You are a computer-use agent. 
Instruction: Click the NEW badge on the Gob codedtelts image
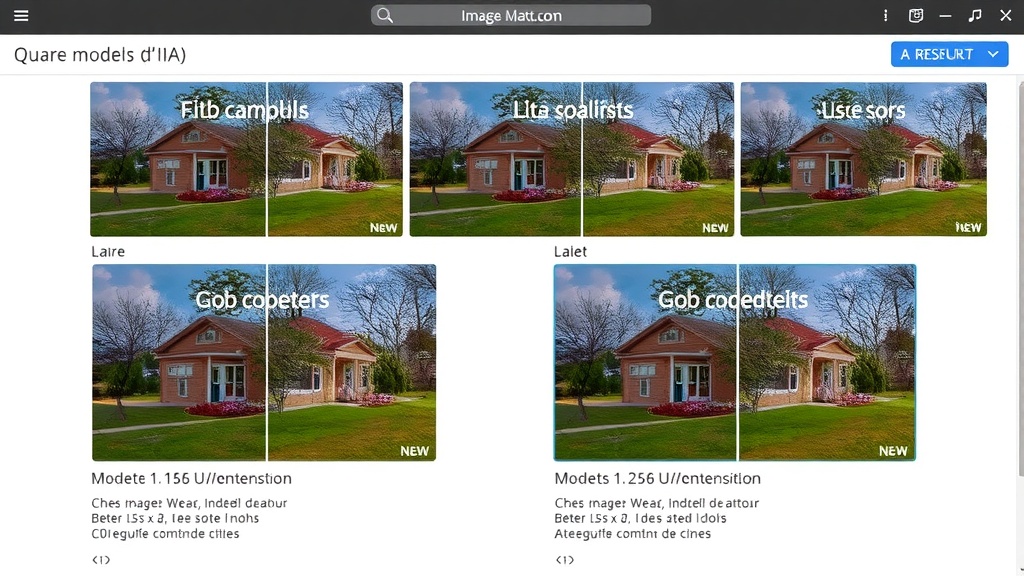coord(893,451)
